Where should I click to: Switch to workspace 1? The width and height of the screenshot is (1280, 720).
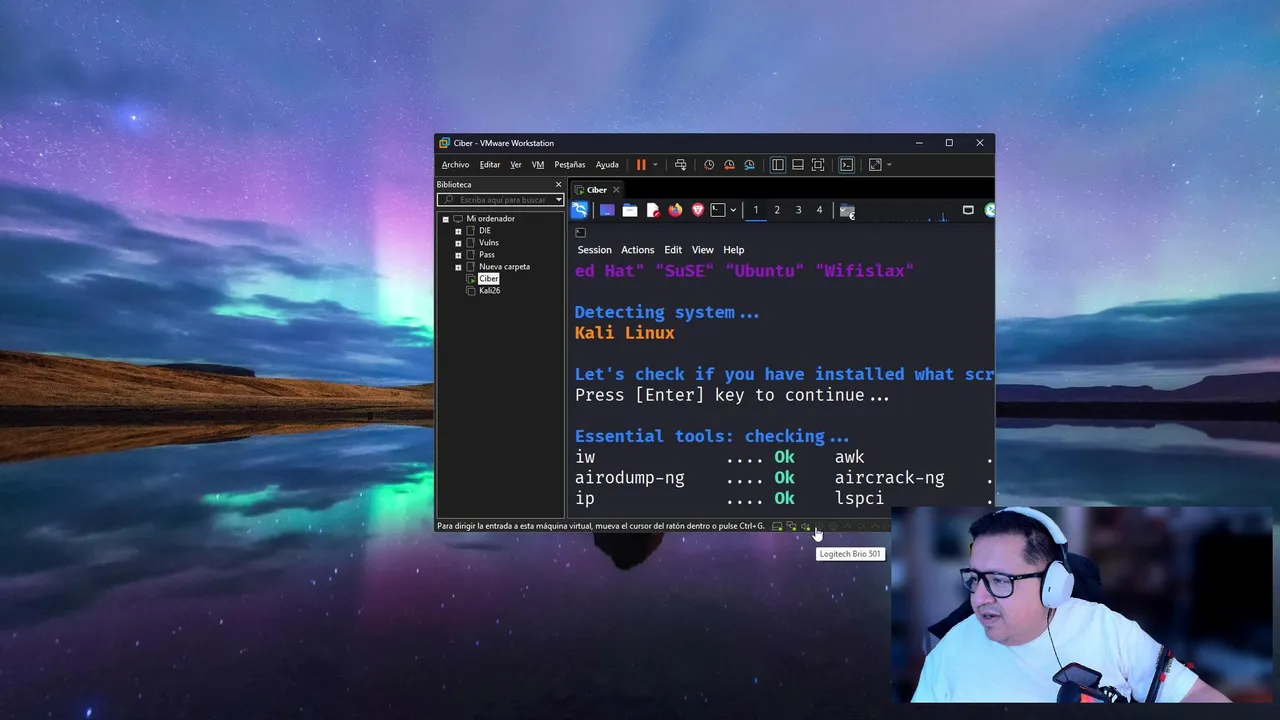(756, 210)
